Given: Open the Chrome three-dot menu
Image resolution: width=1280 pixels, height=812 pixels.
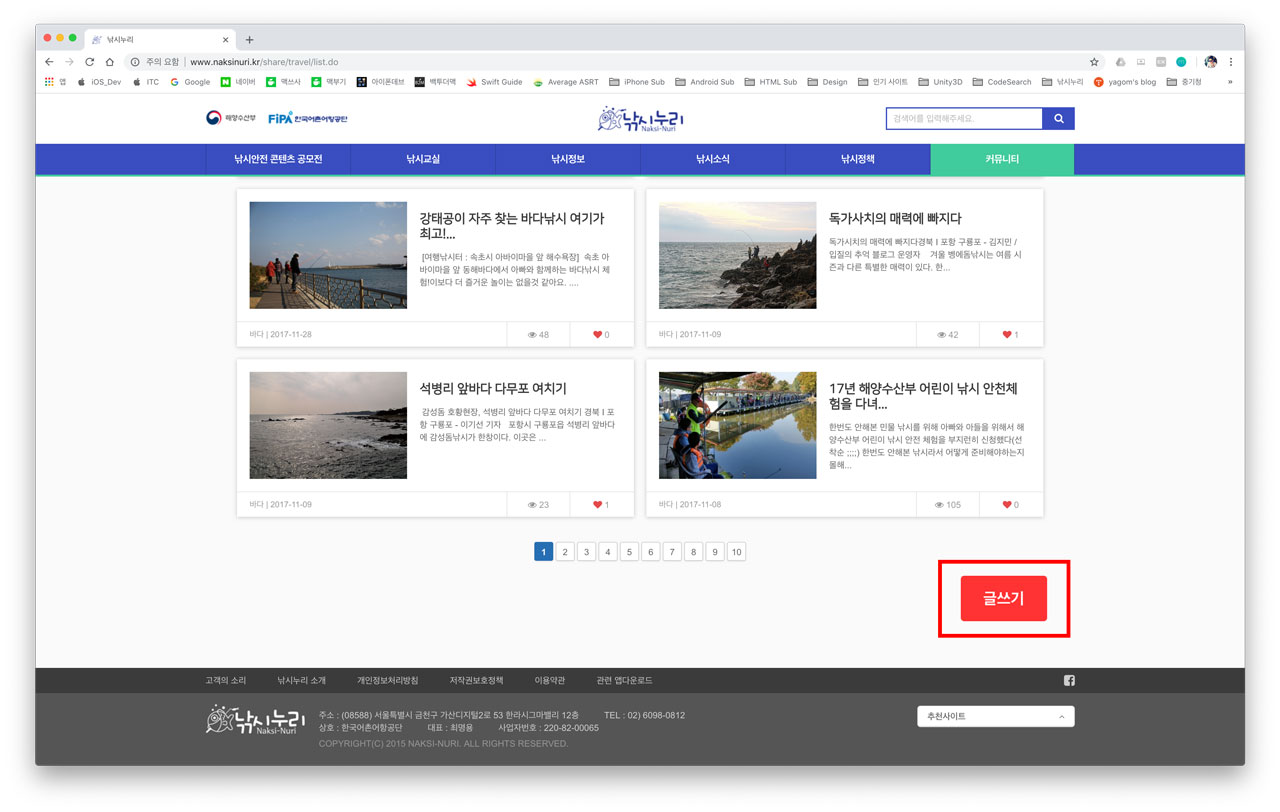Looking at the screenshot, I should [1232, 60].
